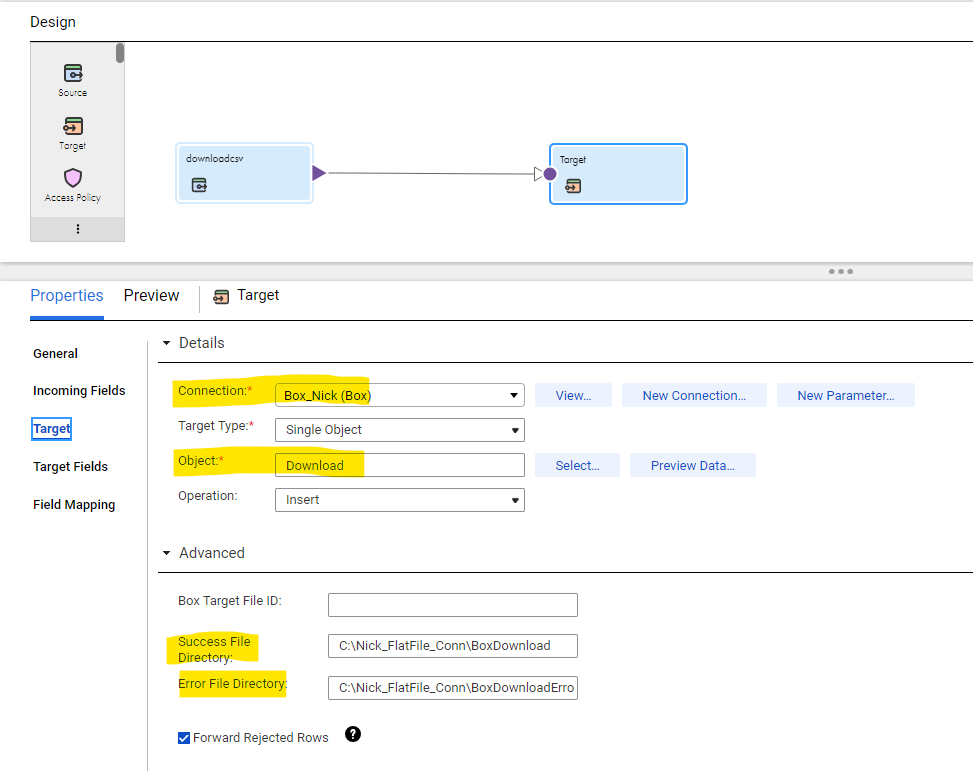
Task: Click the New Connection... button
Action: tap(694, 395)
